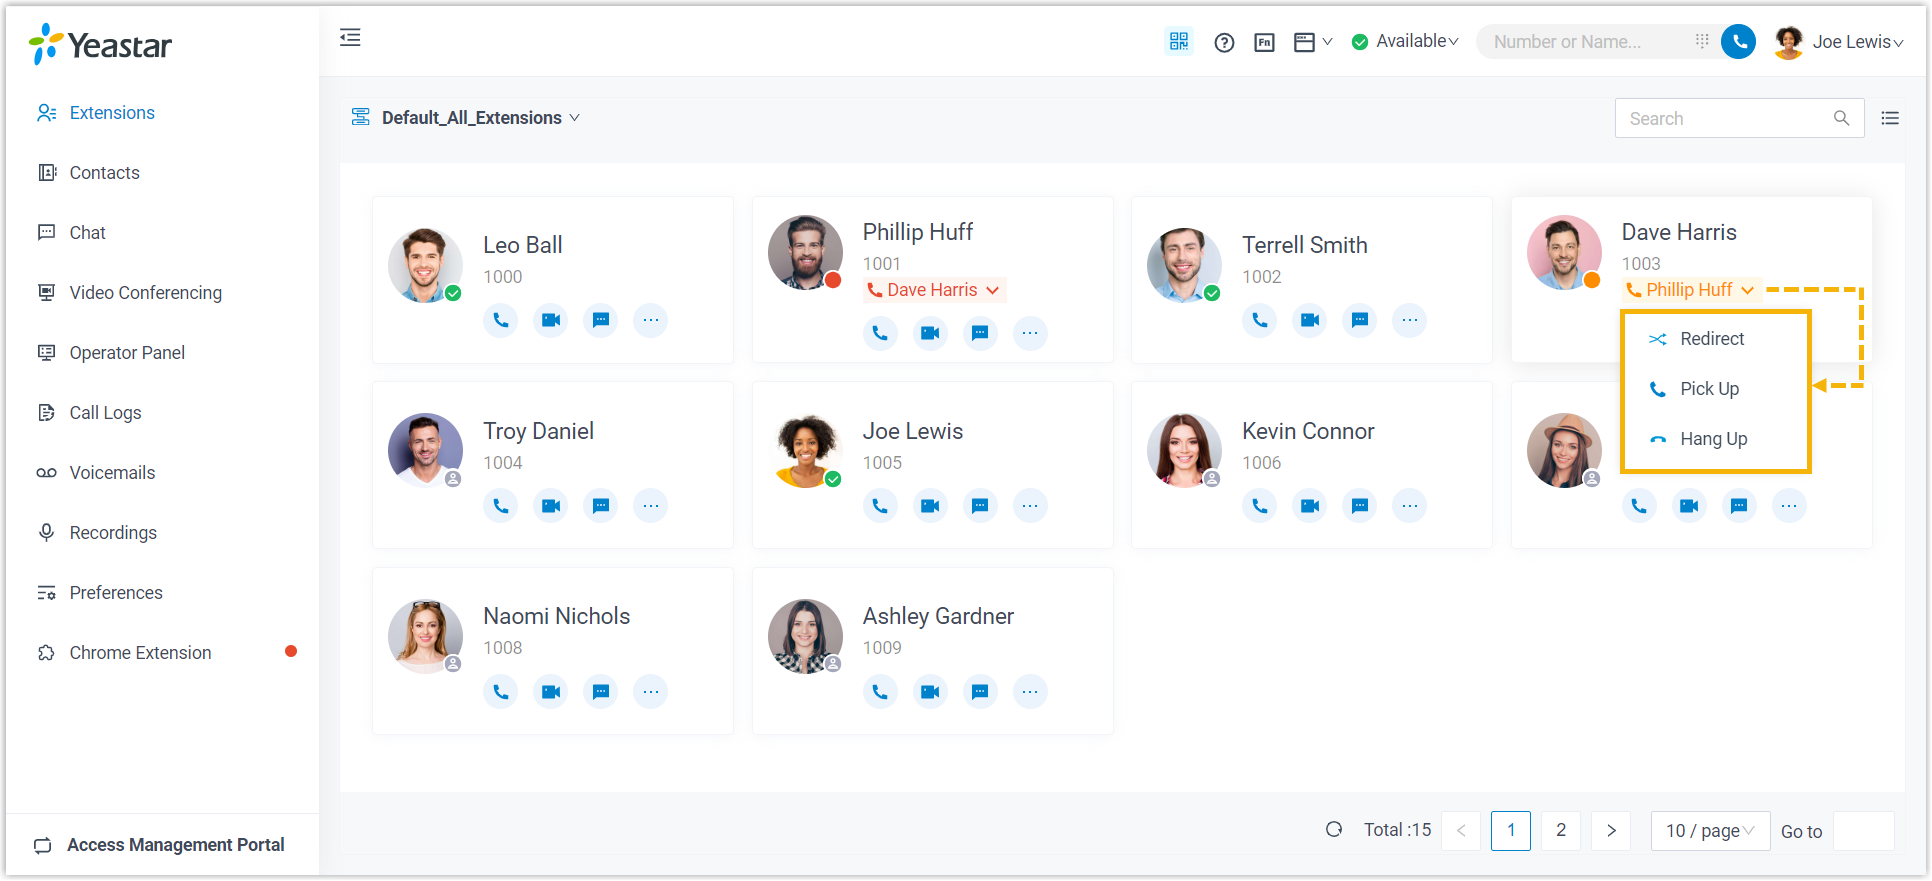Open the 10 / page size dropdown
Screen dimensions: 1932x881
(x=1710, y=830)
